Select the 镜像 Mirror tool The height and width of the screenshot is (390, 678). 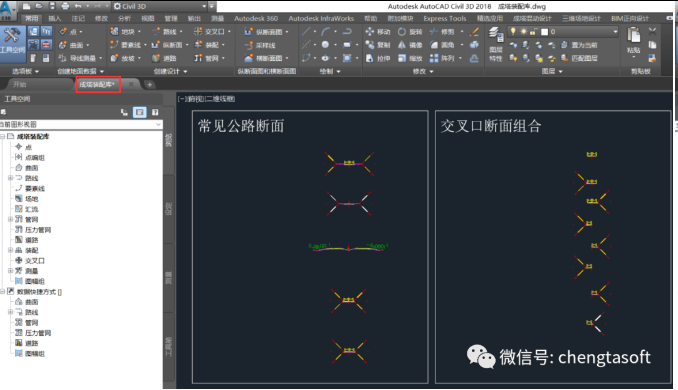coord(409,45)
